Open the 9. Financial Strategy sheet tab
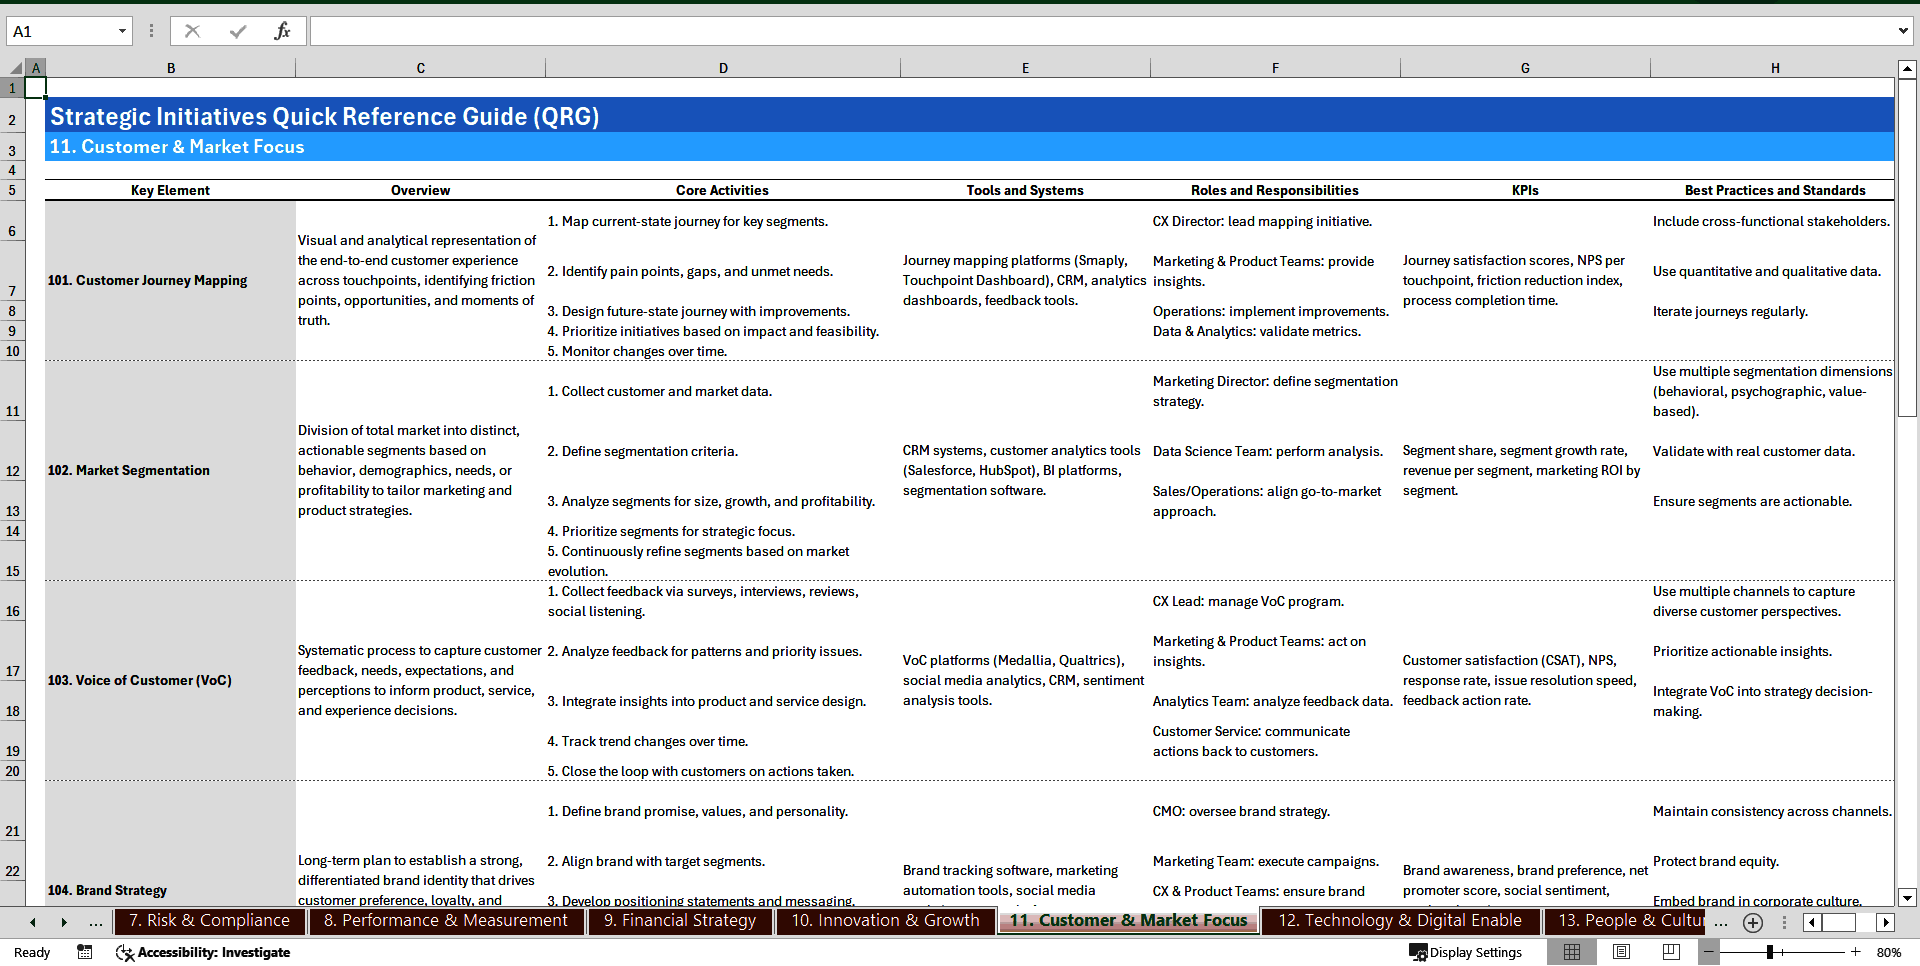Screen dimensions: 1920x966 coord(679,921)
